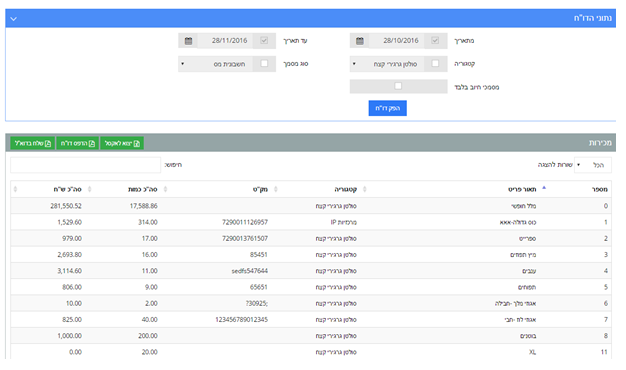
Task: Click SKU value 85451
Action: [x=258, y=255]
